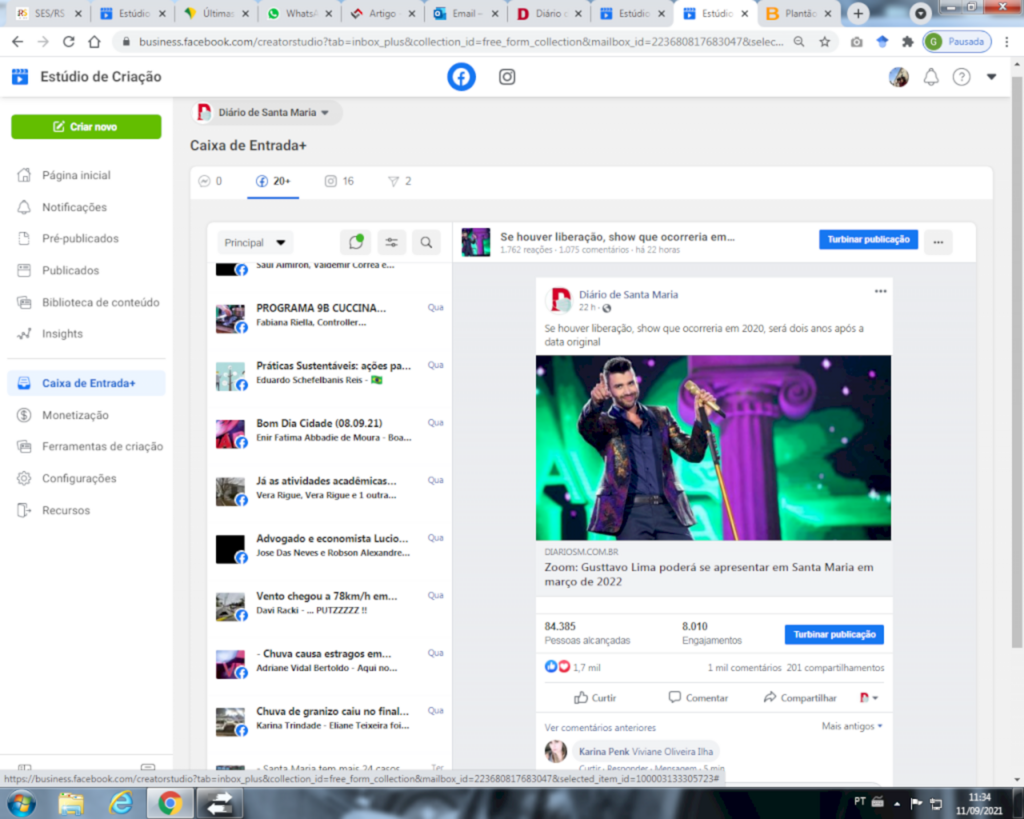
Task: Open Vento chegou a 78km/h item
Action: (330, 605)
